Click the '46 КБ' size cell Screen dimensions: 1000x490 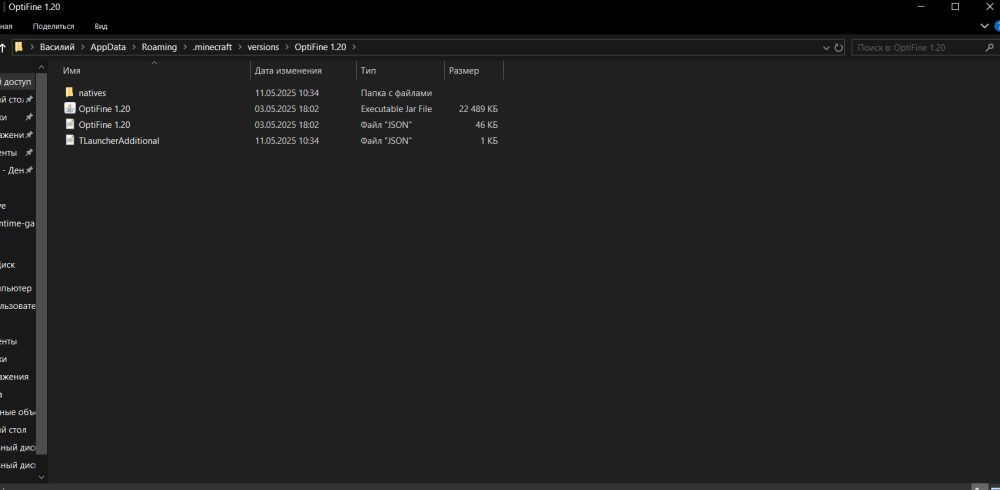click(x=487, y=125)
